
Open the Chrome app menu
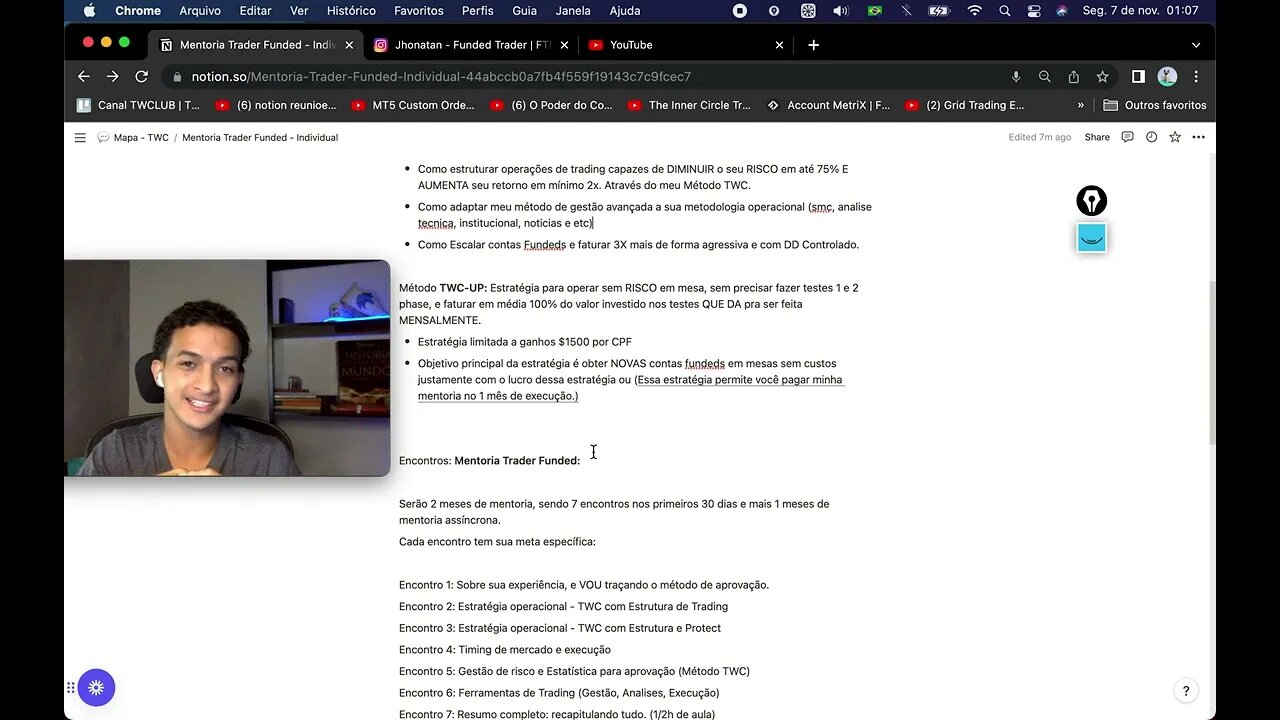pyautogui.click(x=138, y=11)
